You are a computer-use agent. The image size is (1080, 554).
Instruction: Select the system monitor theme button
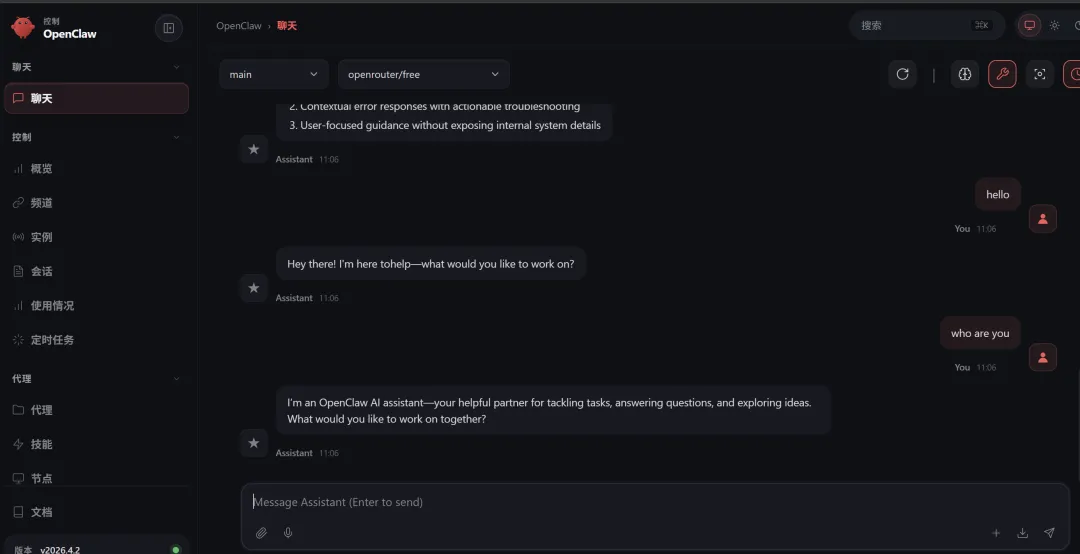pos(1029,26)
